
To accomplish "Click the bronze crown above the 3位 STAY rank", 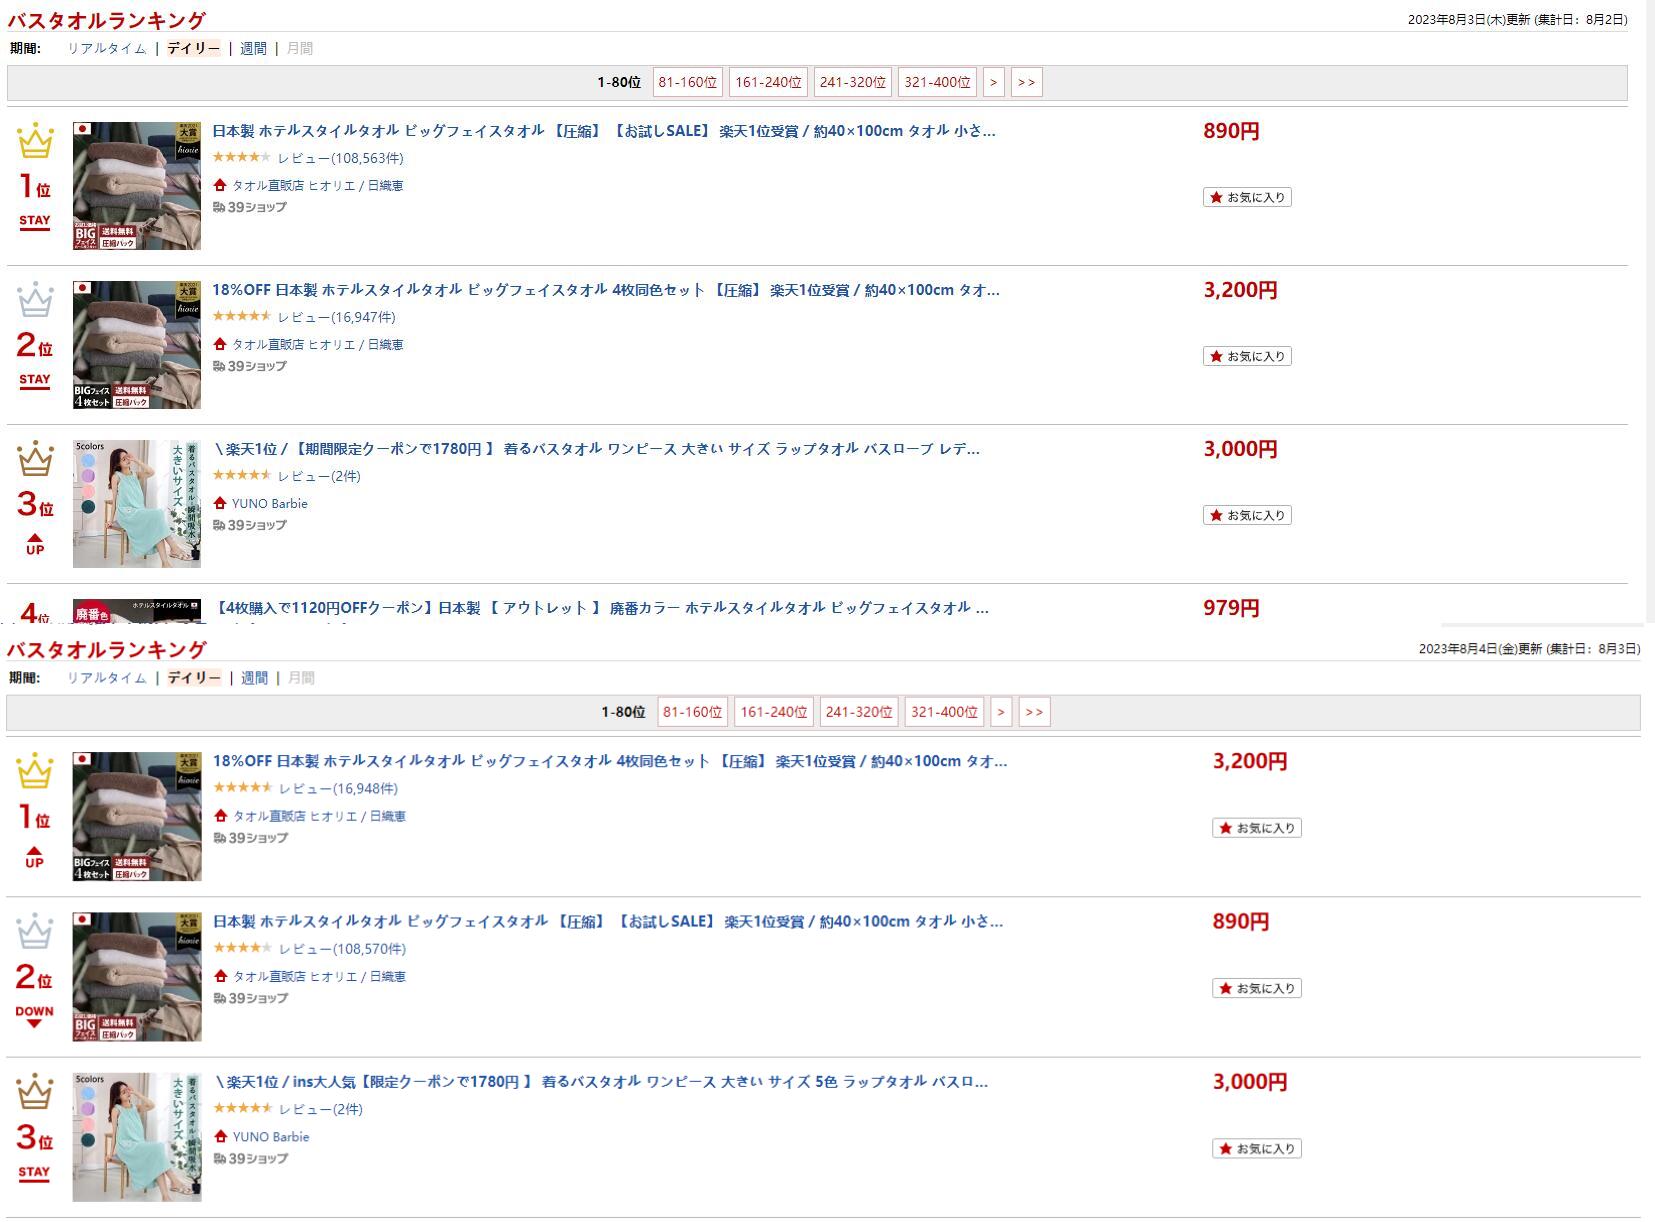I will pyautogui.click(x=34, y=1093).
